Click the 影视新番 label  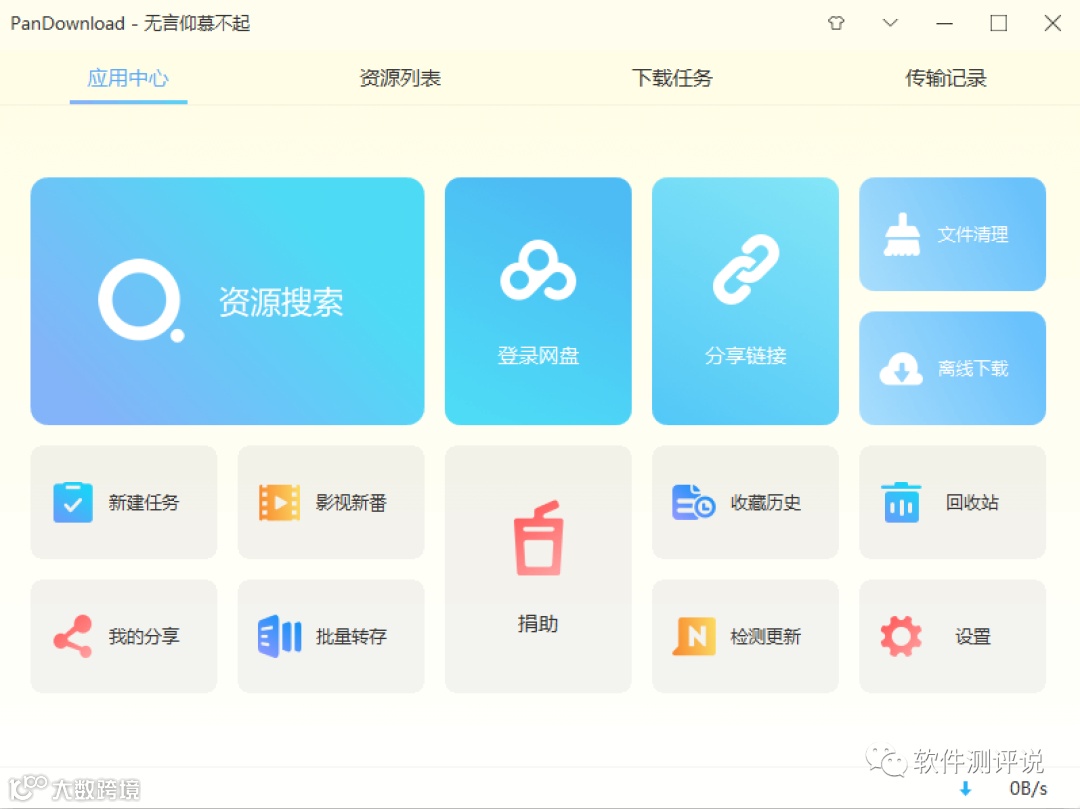tap(351, 503)
